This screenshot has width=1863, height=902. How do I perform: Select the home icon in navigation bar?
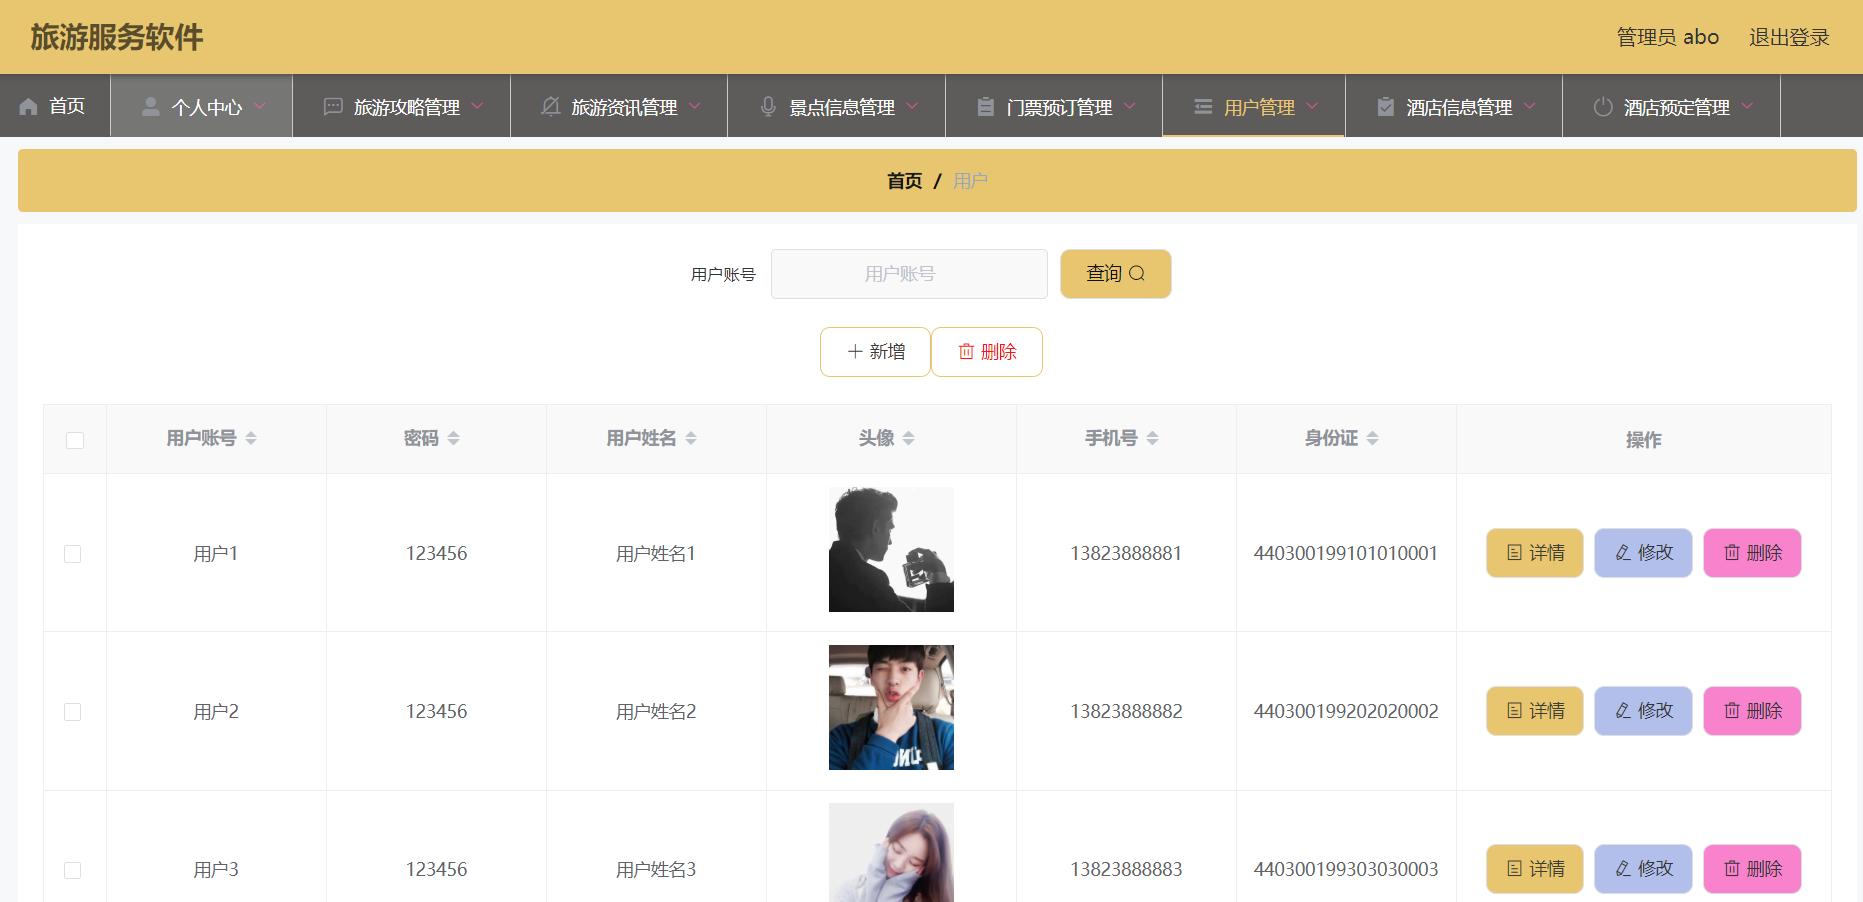28,105
